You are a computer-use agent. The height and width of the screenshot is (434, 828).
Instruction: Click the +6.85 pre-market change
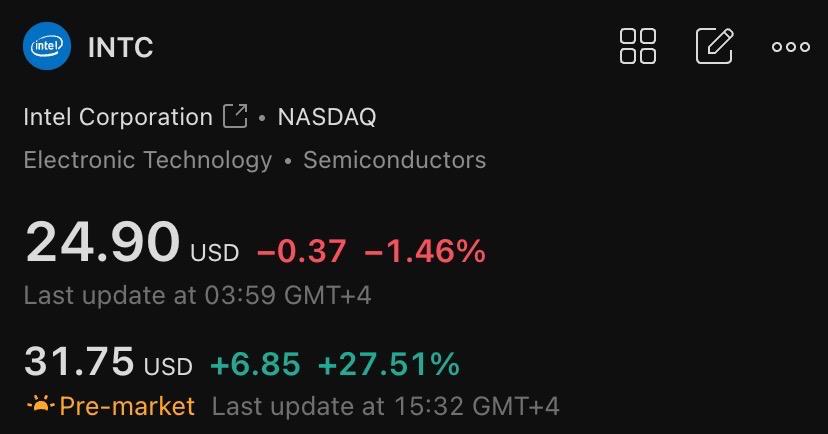pos(256,364)
